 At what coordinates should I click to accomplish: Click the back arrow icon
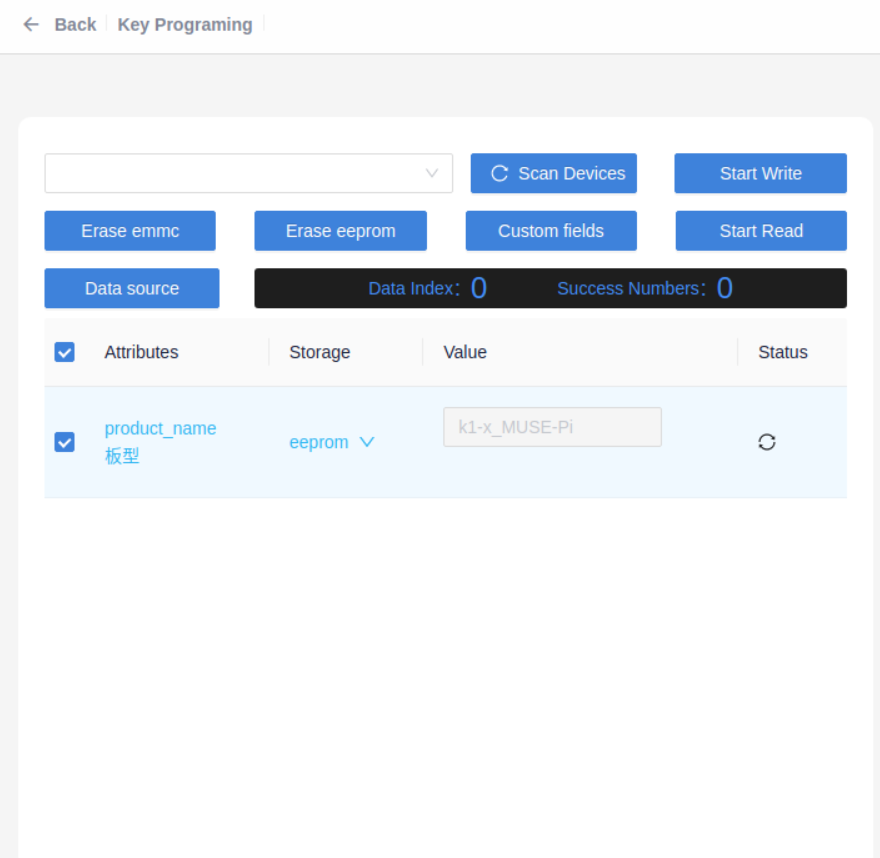pos(31,25)
